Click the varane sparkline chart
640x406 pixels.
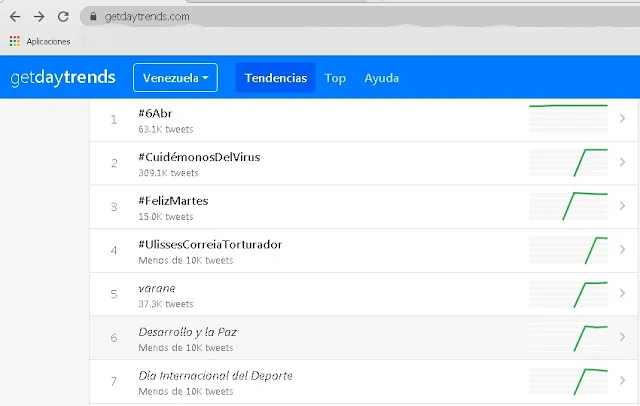[x=568, y=294]
